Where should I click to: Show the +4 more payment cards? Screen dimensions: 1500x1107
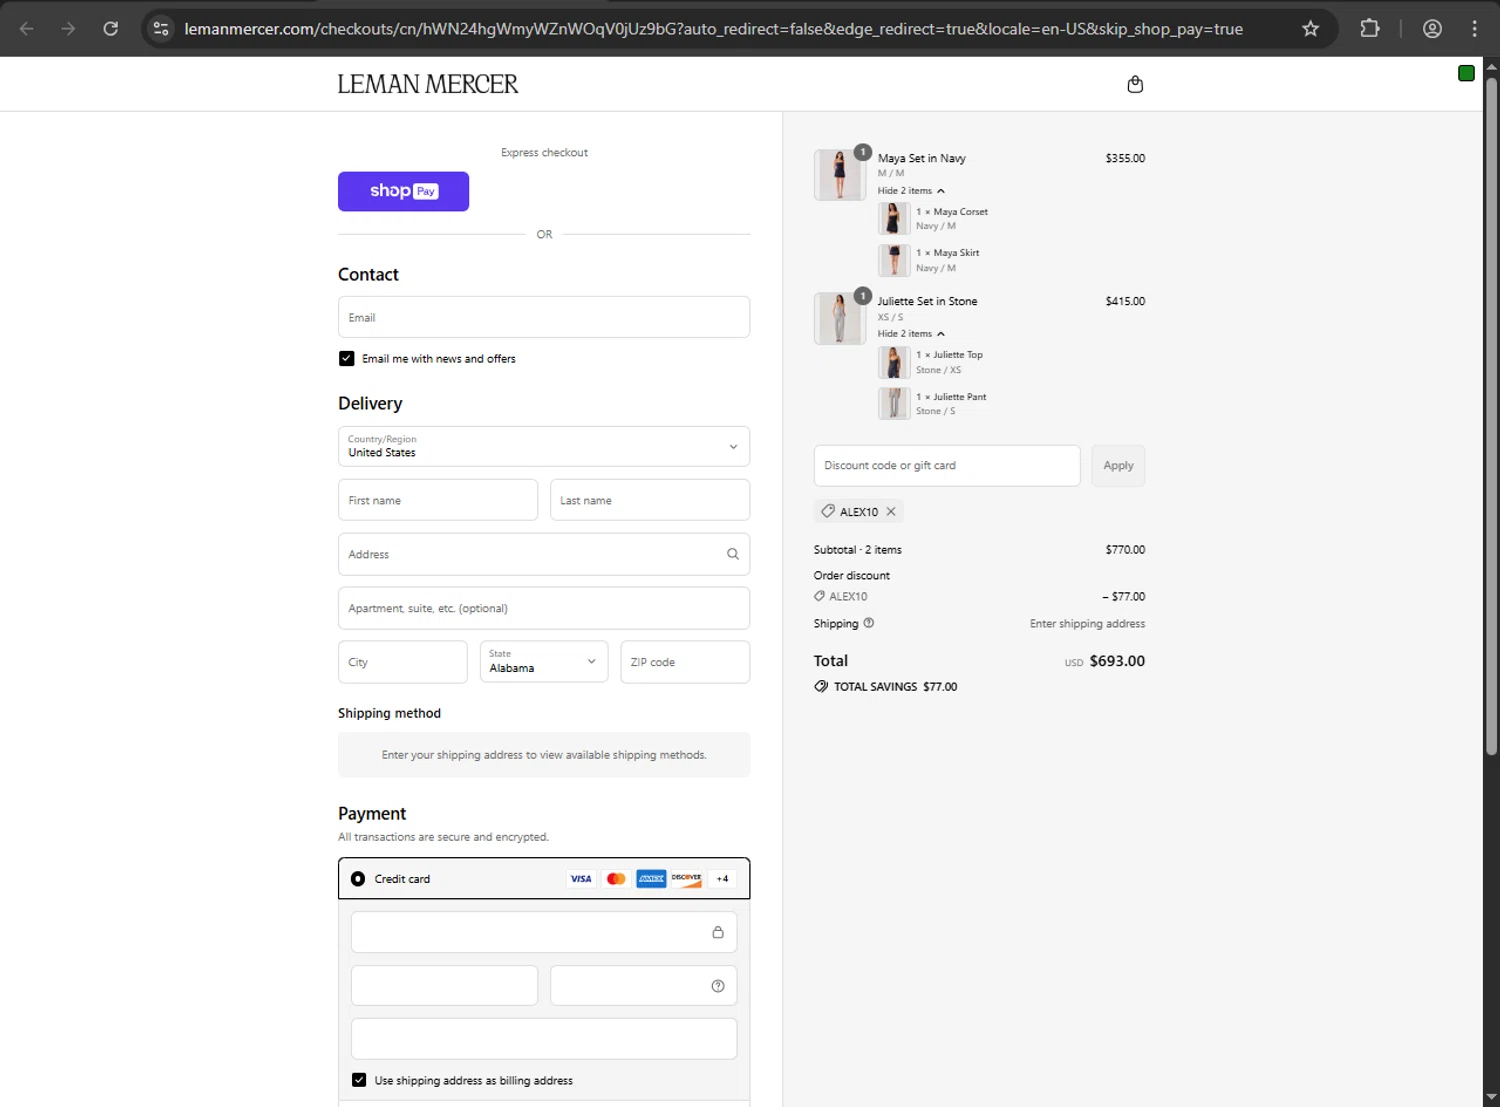[x=722, y=879]
